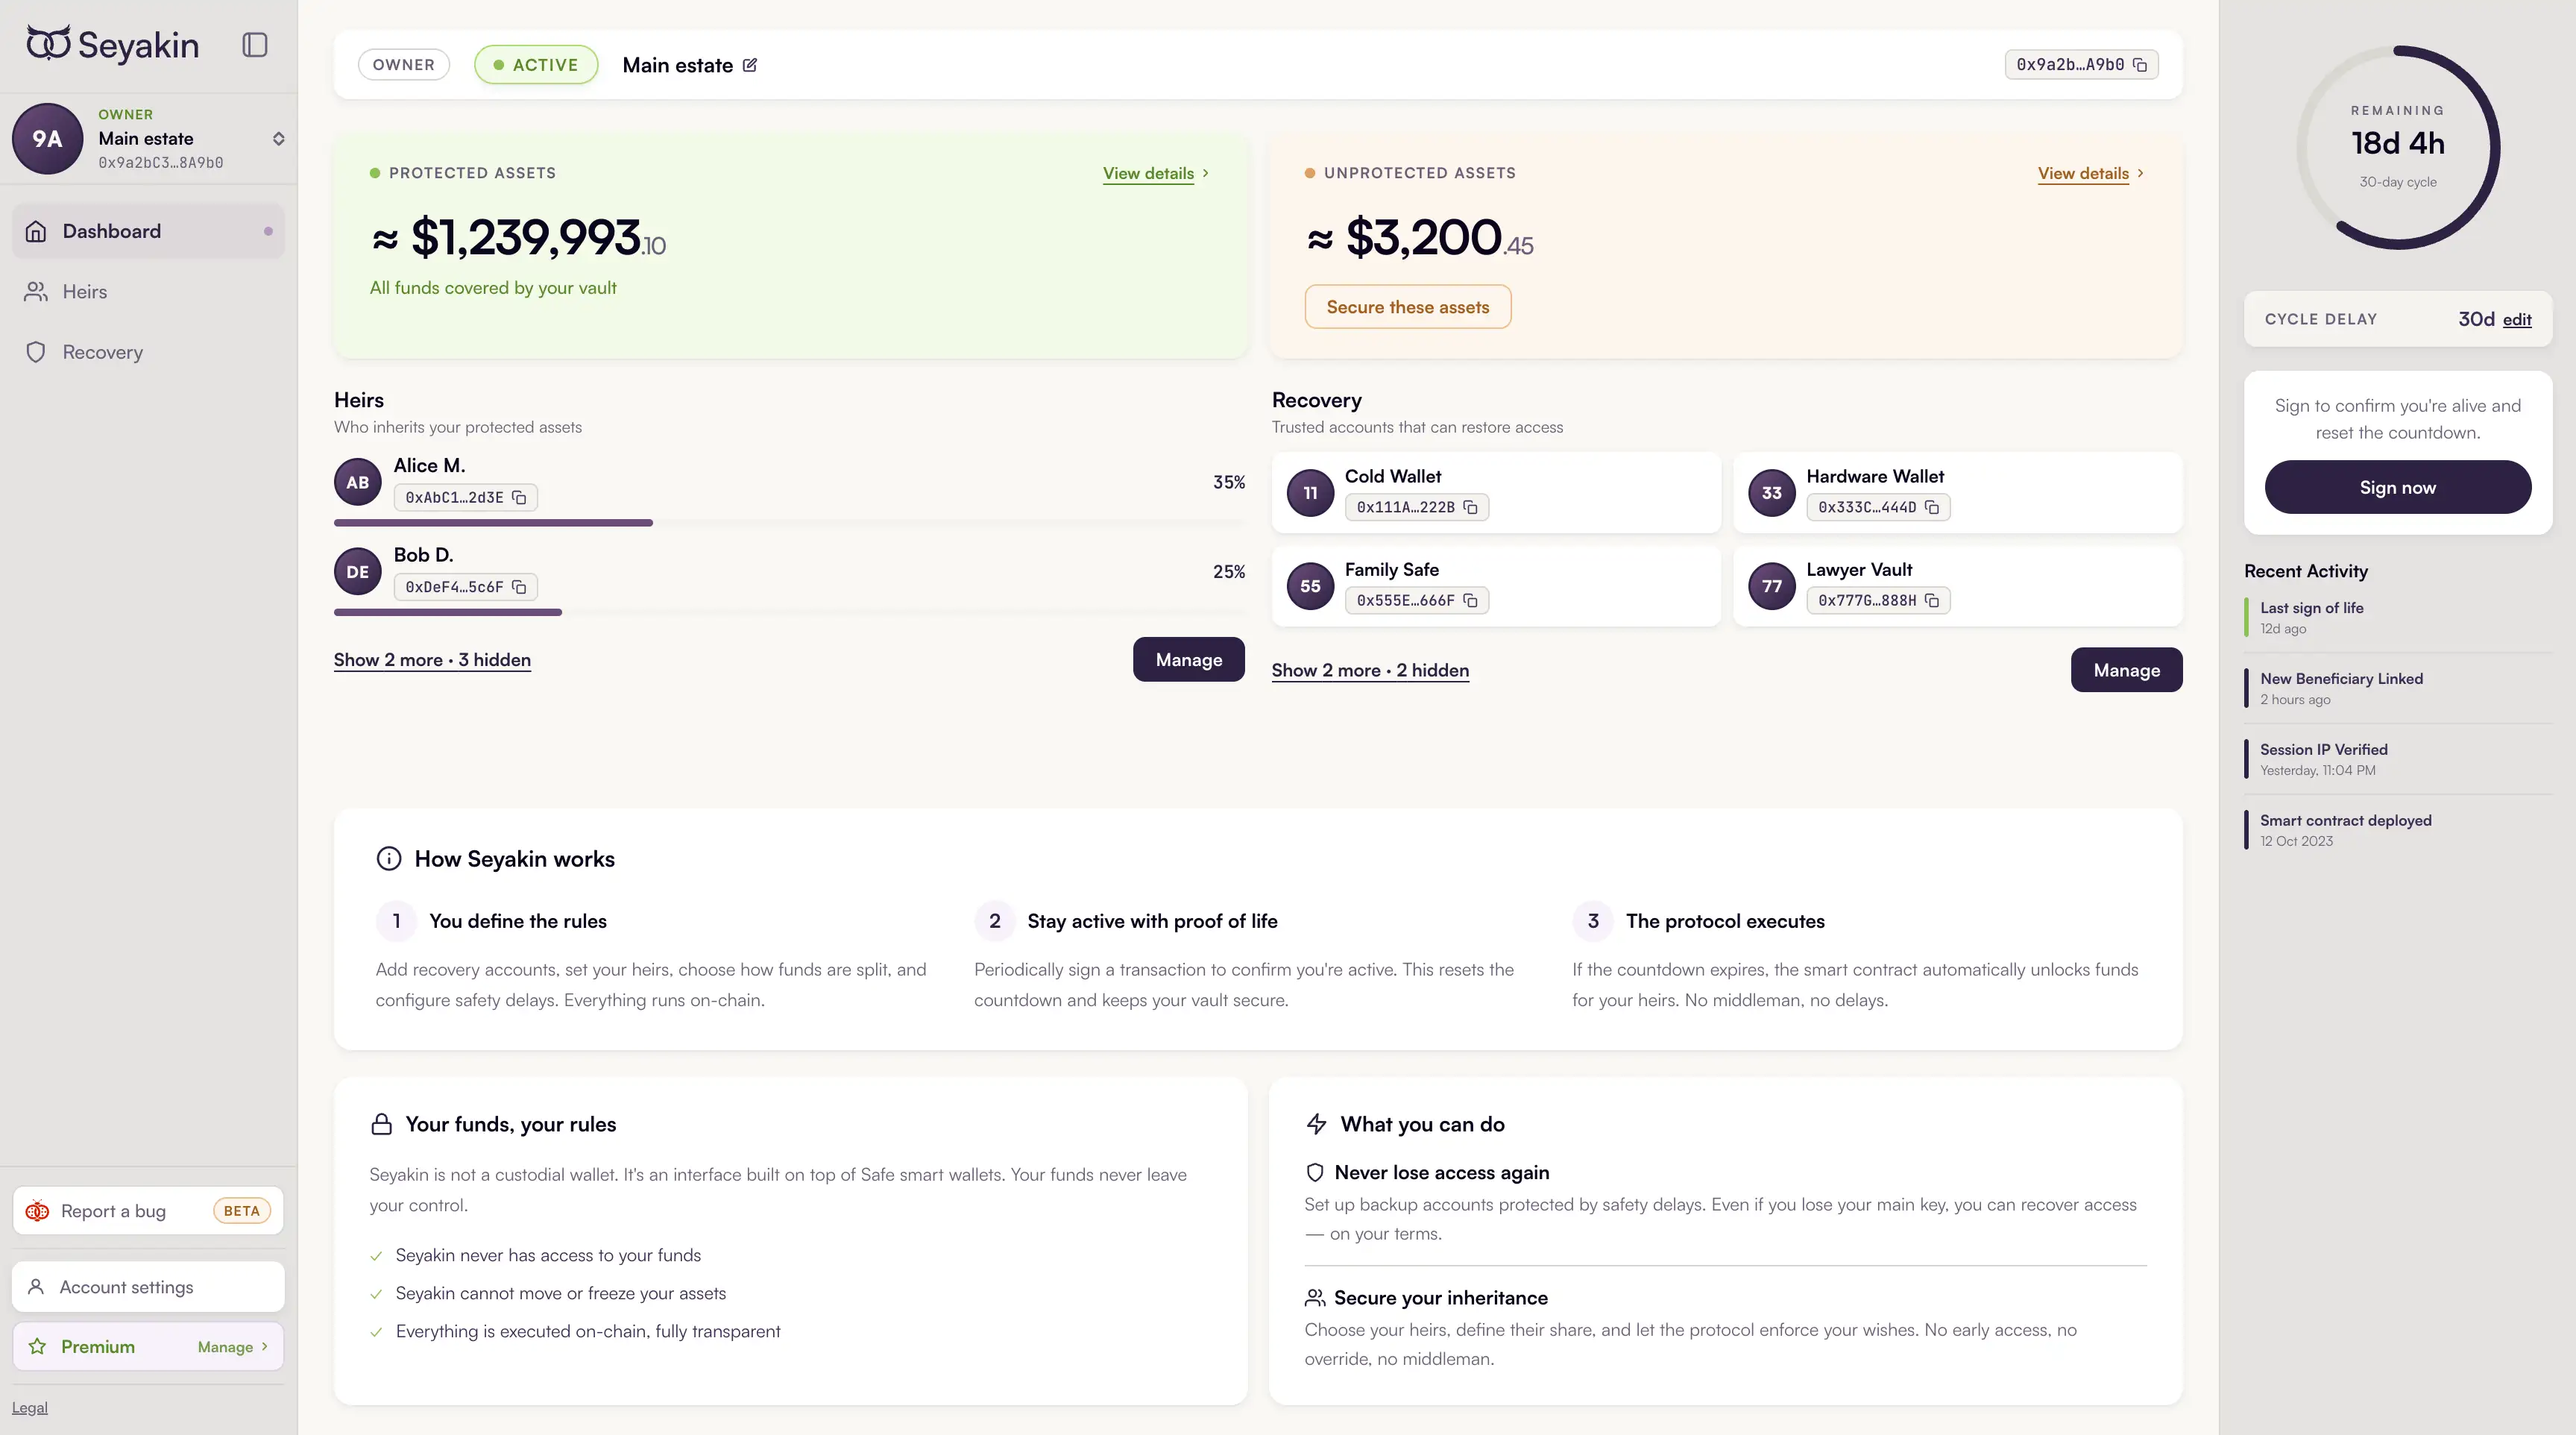Image resolution: width=2576 pixels, height=1435 pixels.
Task: Open Session IP Verified activity
Action: 2397,760
